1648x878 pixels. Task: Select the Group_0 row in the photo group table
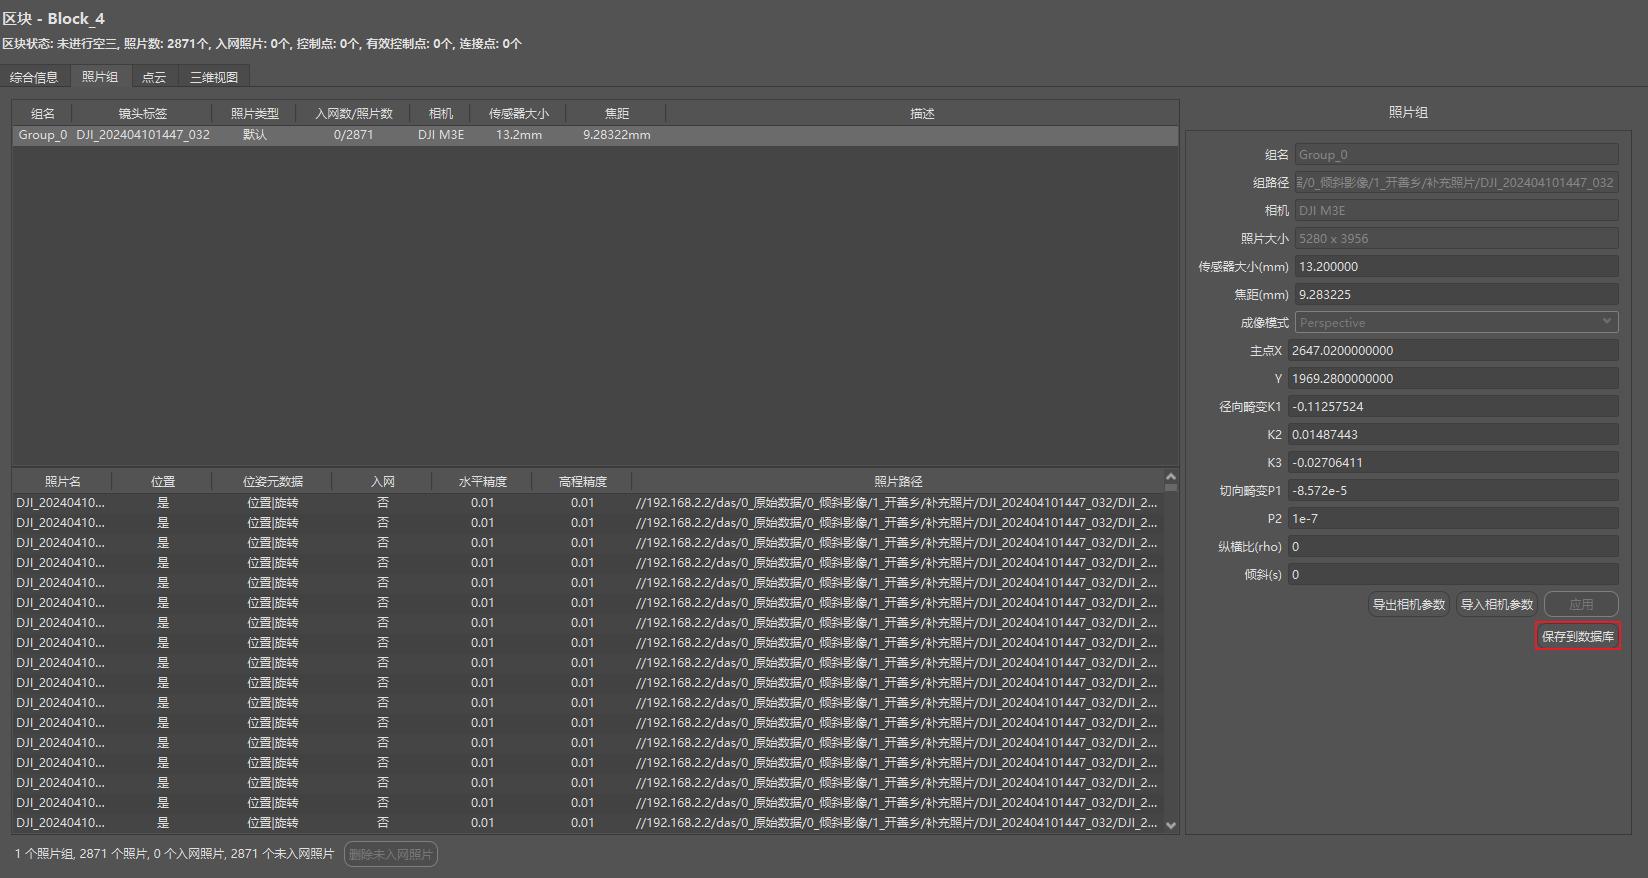pyautogui.click(x=595, y=134)
